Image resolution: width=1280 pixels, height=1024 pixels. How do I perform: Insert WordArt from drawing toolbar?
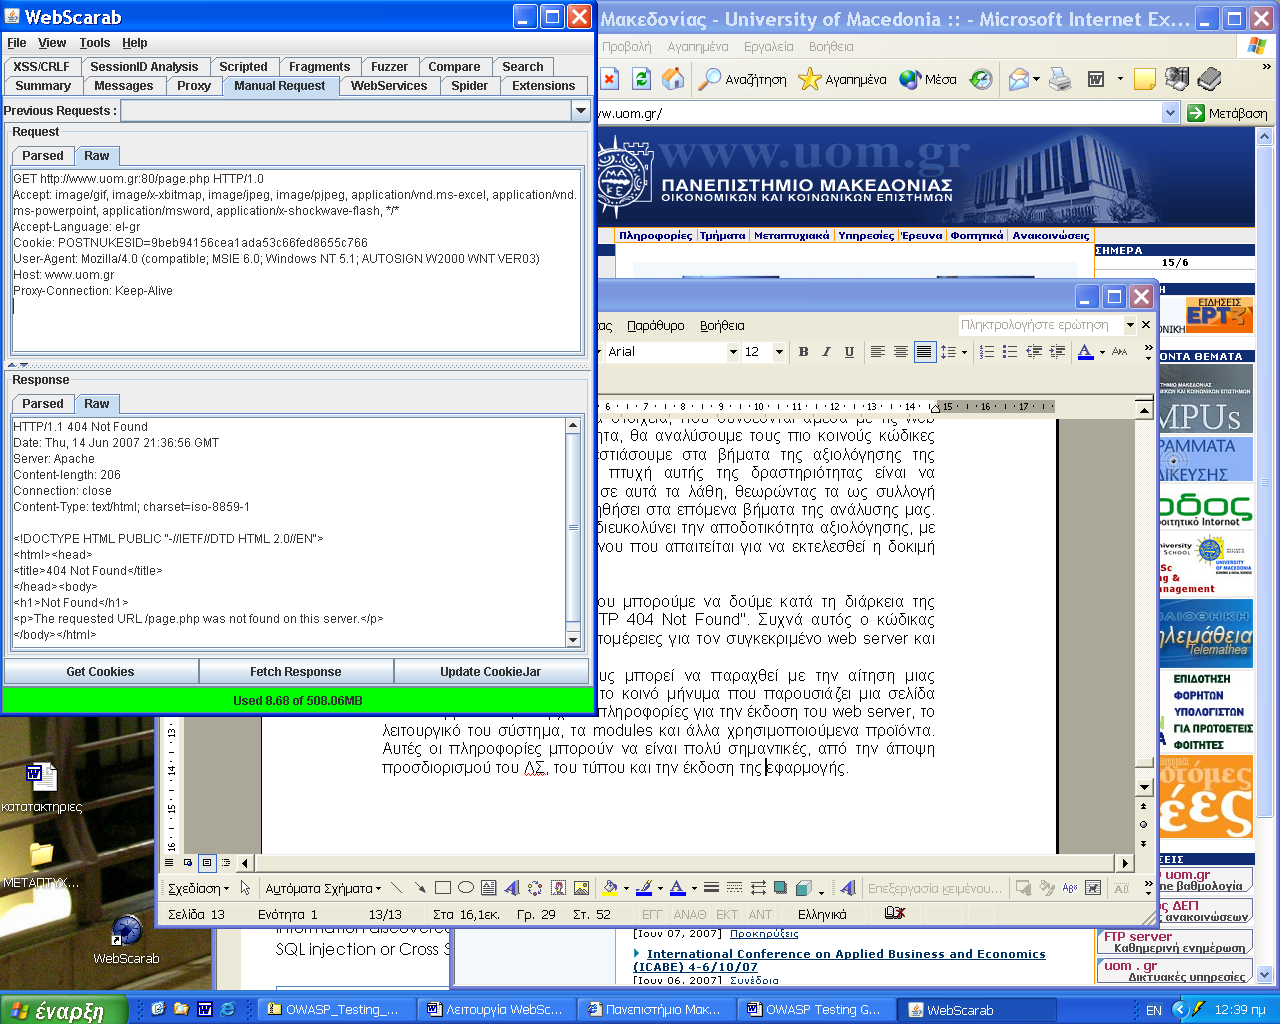pos(512,887)
